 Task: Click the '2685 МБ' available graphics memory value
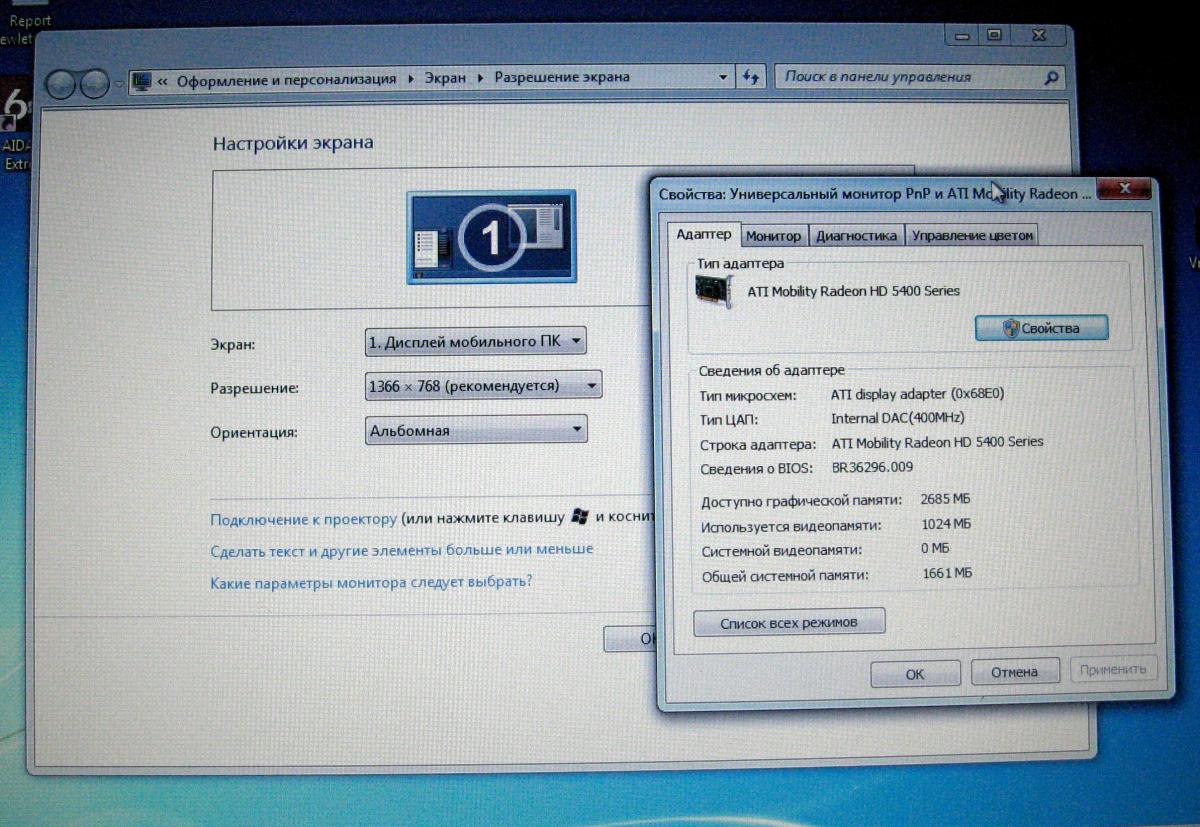(946, 499)
